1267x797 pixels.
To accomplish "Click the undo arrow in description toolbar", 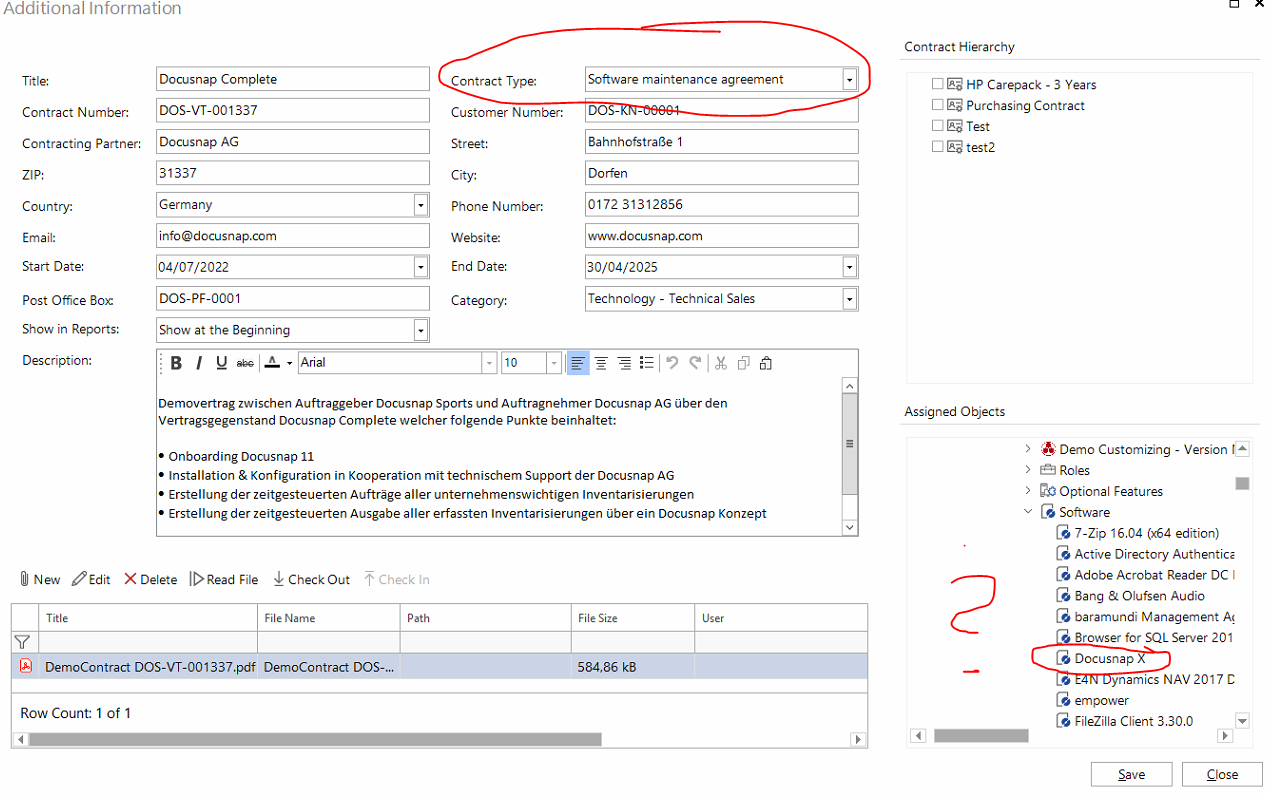I will point(672,363).
